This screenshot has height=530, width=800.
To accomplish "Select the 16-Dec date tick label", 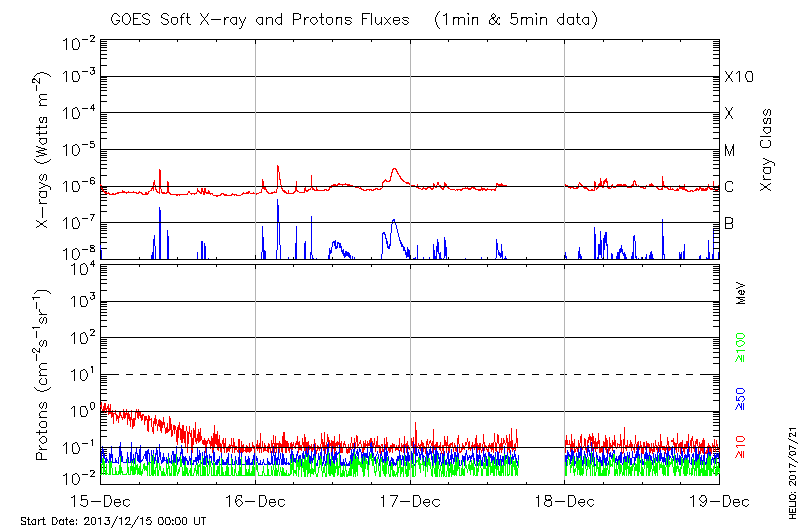I will click(x=256, y=499).
